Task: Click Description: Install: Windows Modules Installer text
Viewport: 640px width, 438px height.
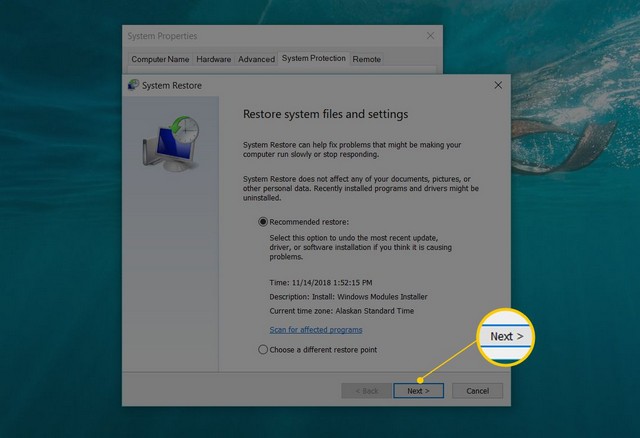Action: [348, 297]
